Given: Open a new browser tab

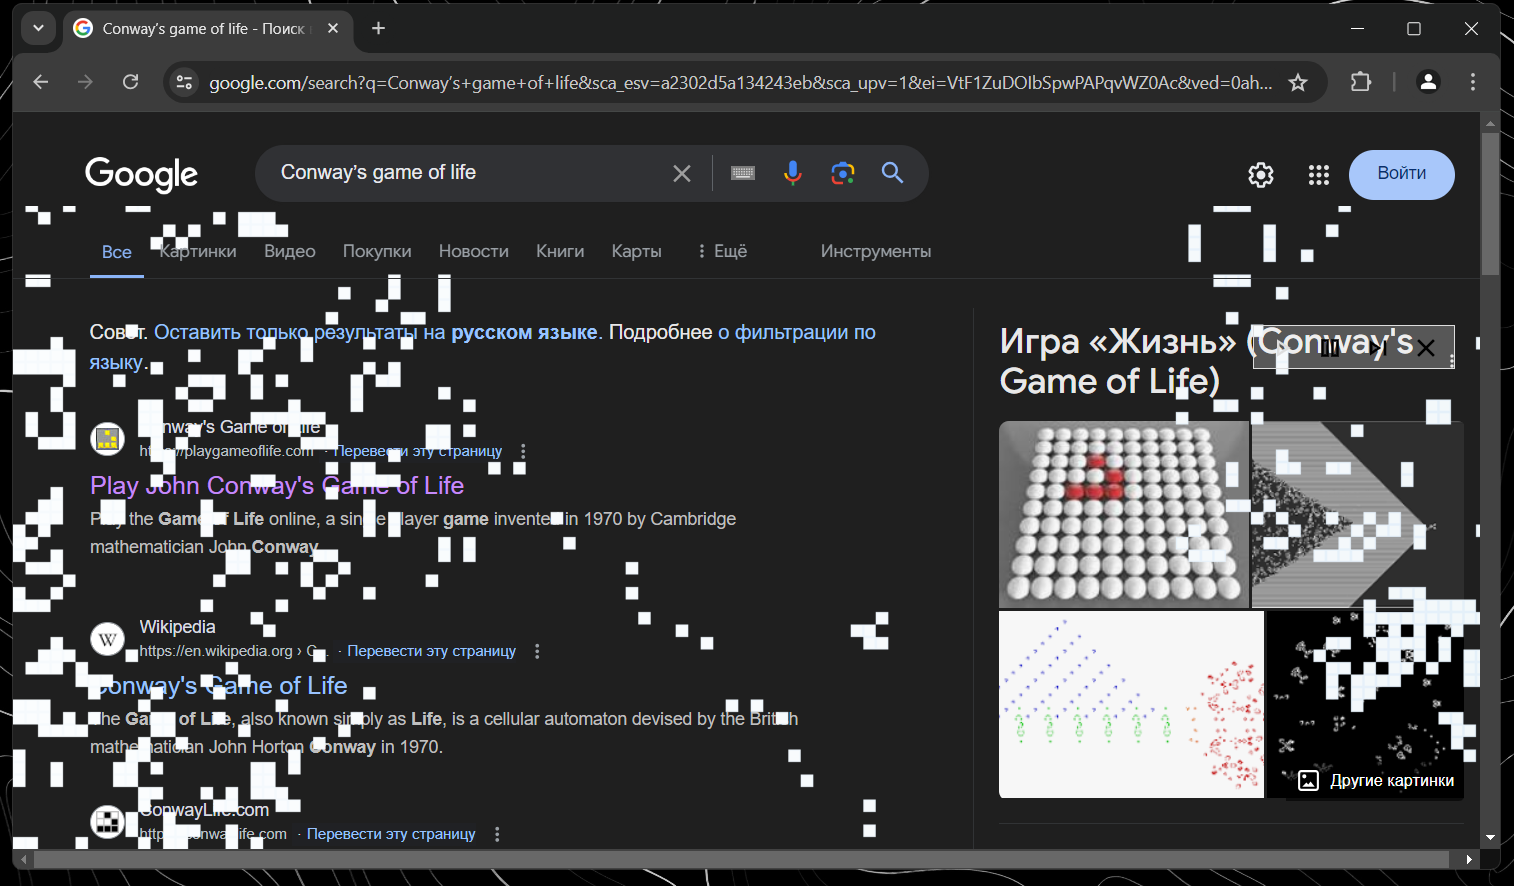Looking at the screenshot, I should click(x=378, y=28).
